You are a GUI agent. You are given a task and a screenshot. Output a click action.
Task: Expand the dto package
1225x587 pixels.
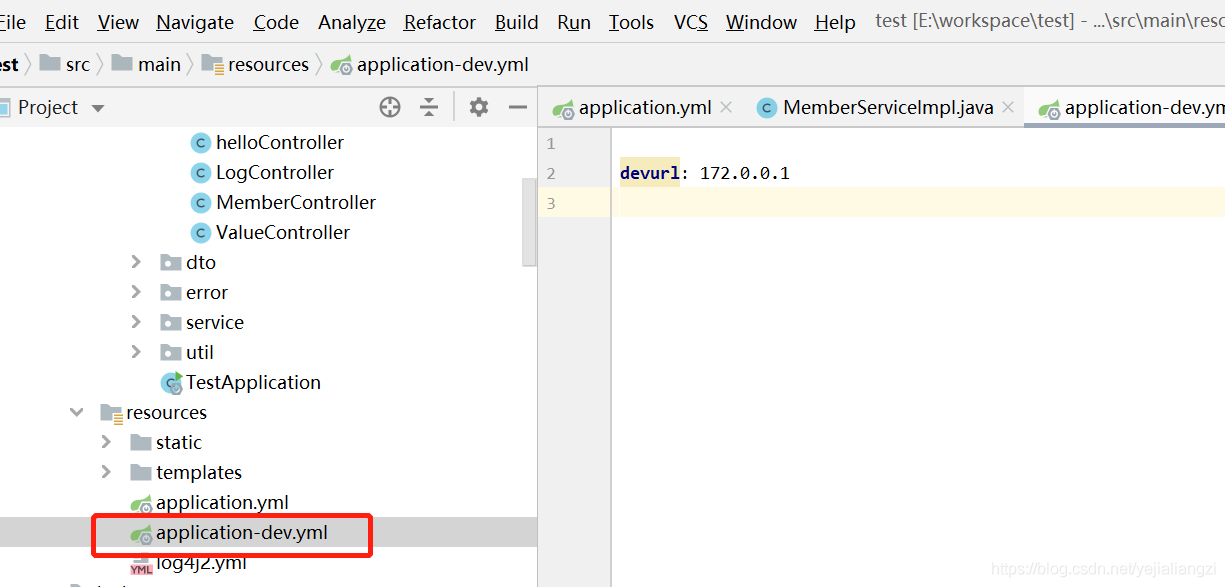tap(137, 262)
